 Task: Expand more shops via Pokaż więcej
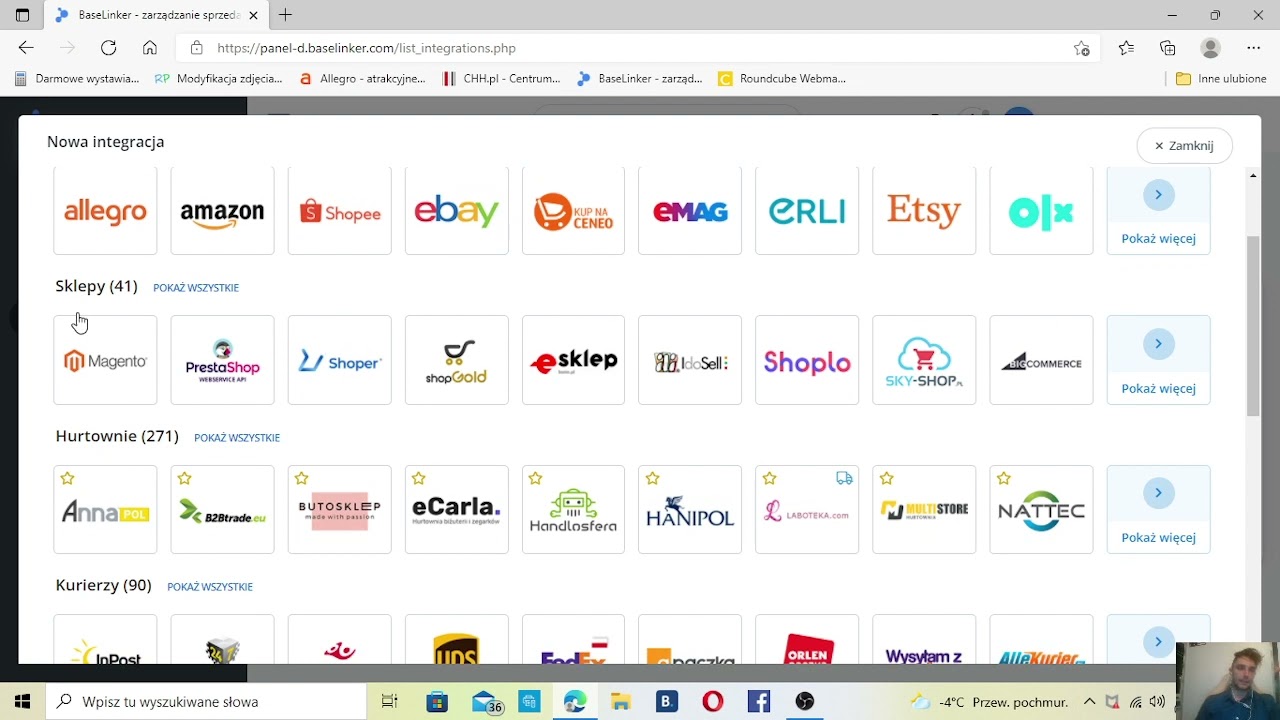(x=1158, y=360)
